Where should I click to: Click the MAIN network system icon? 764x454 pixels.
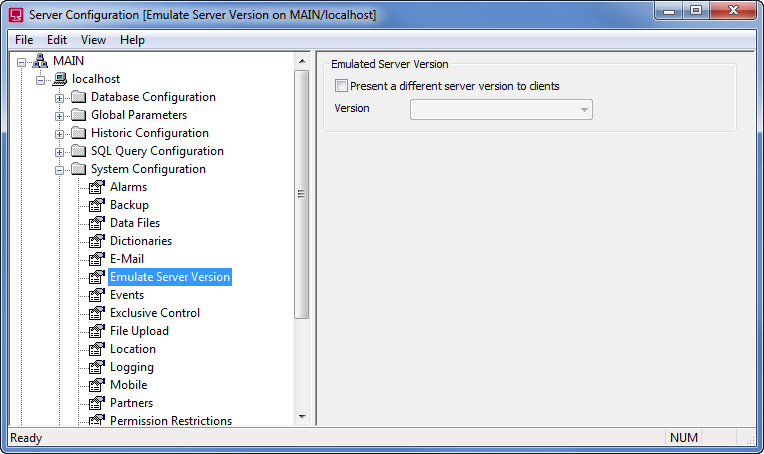point(40,61)
